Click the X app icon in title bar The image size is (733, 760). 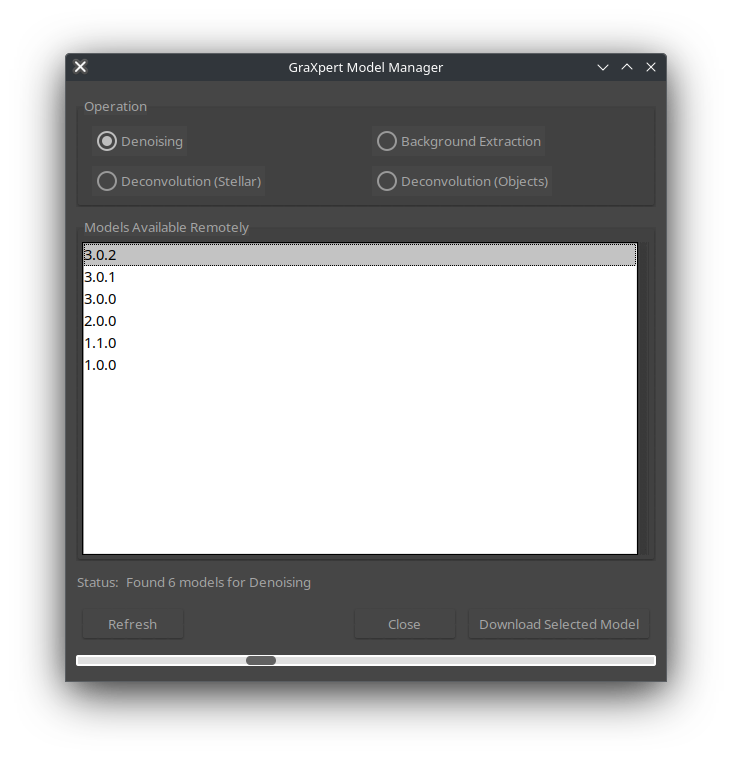click(80, 67)
